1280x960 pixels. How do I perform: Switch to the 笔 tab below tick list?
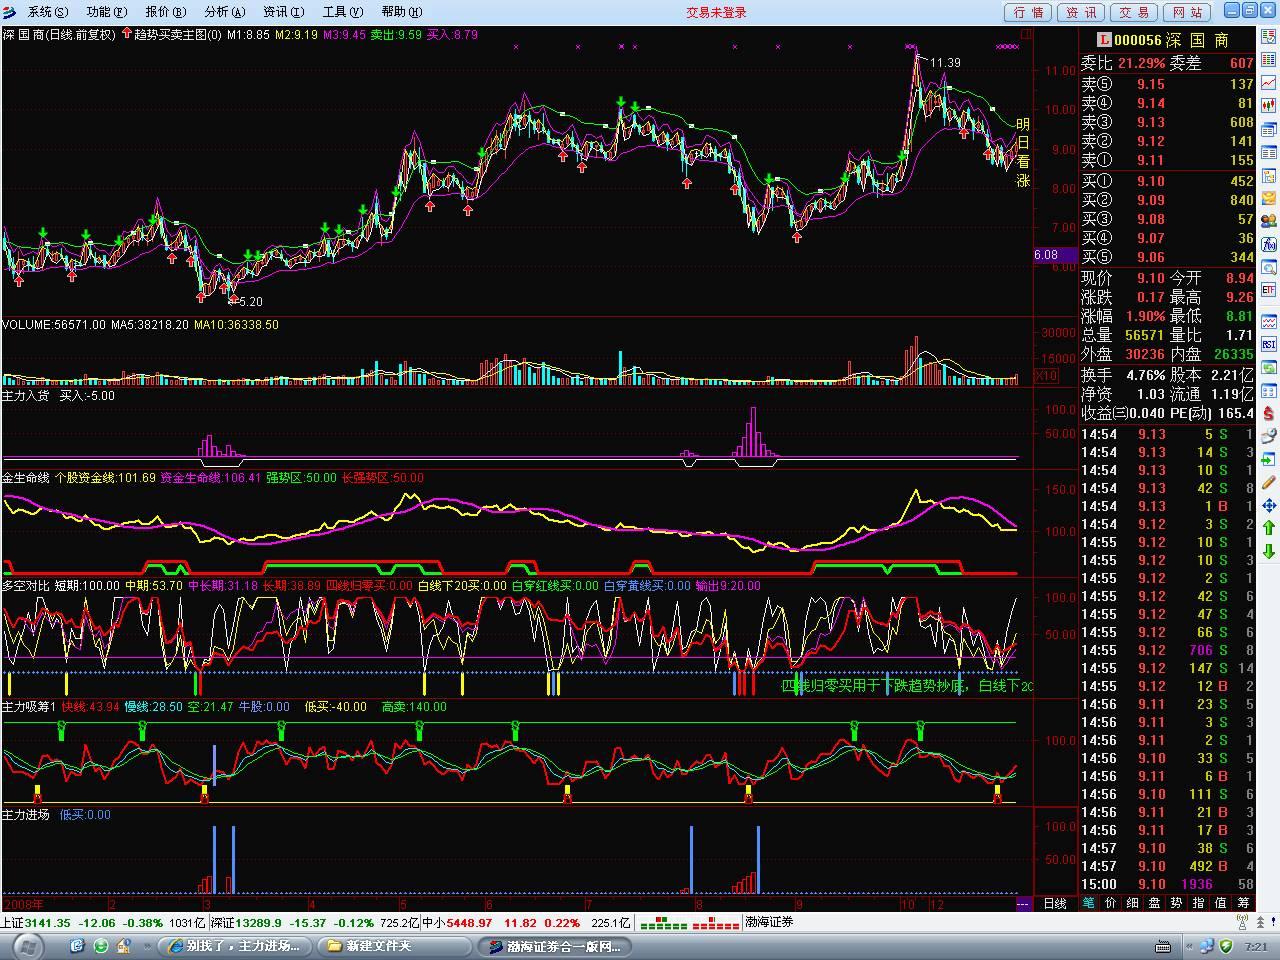(x=1089, y=902)
